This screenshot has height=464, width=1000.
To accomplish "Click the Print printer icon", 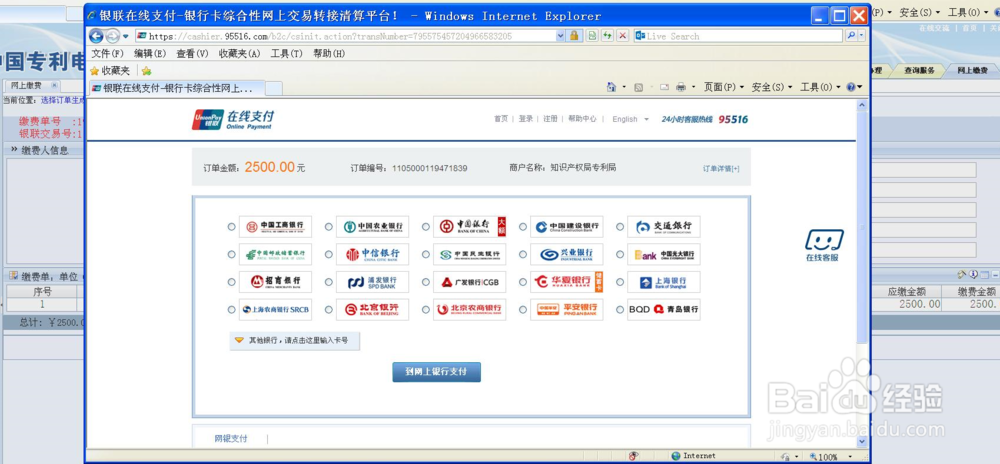I will [x=681, y=87].
